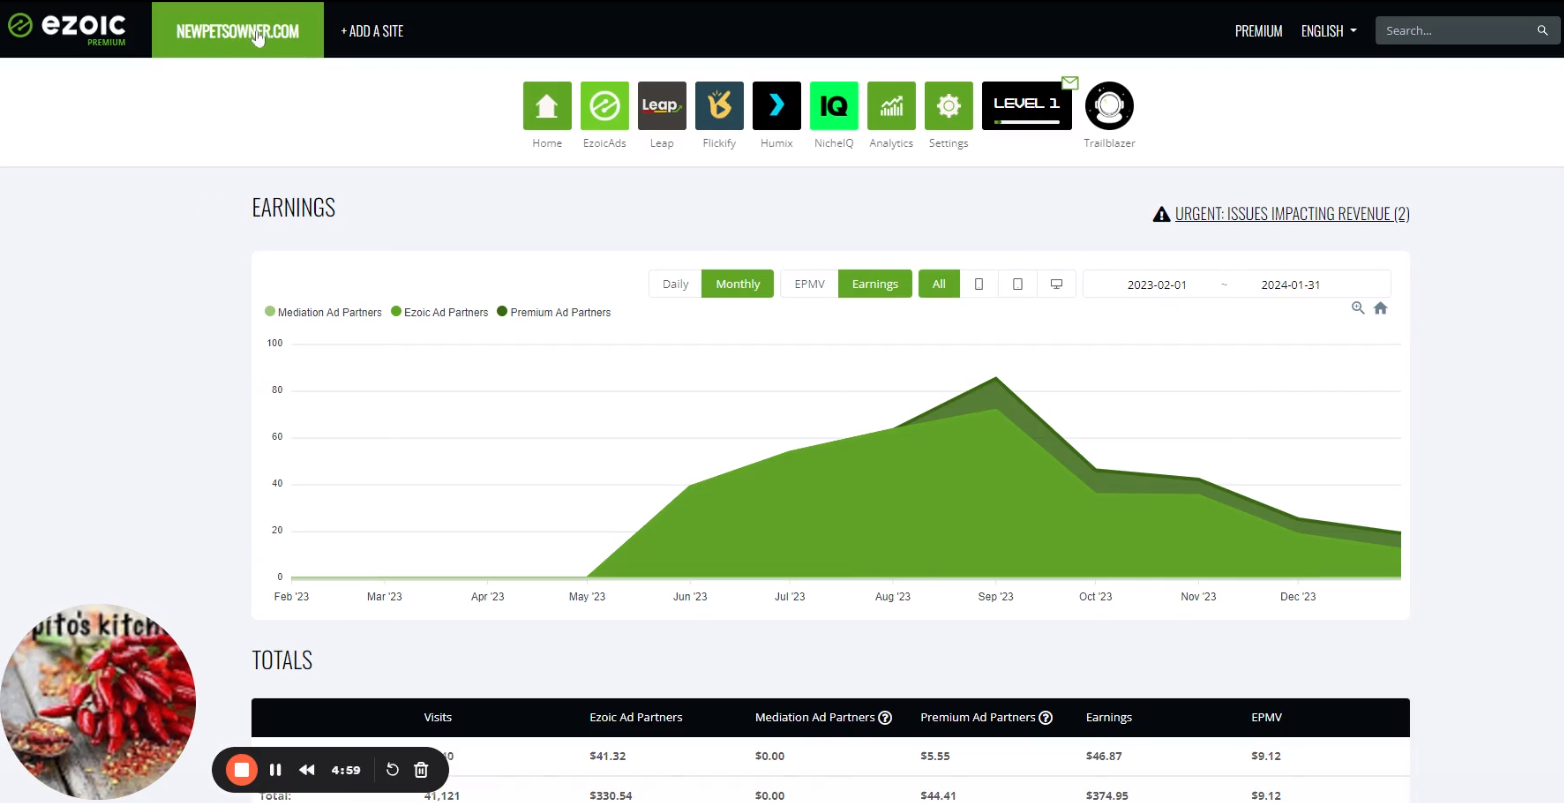Switch chart to Monthly view
This screenshot has width=1564, height=803.
[x=738, y=284]
